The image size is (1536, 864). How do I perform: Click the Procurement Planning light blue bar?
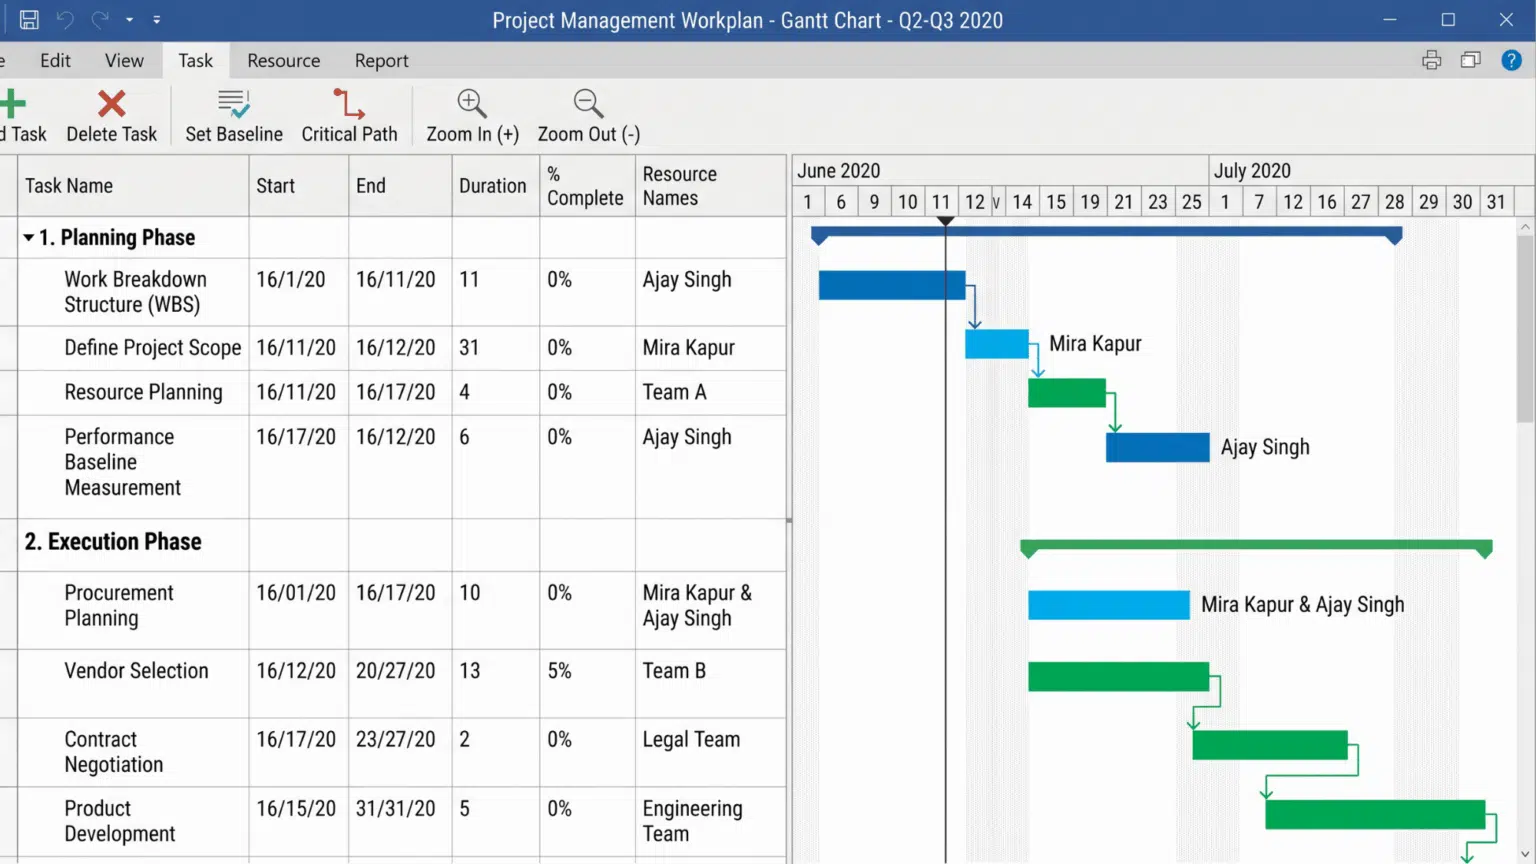[x=1109, y=605]
